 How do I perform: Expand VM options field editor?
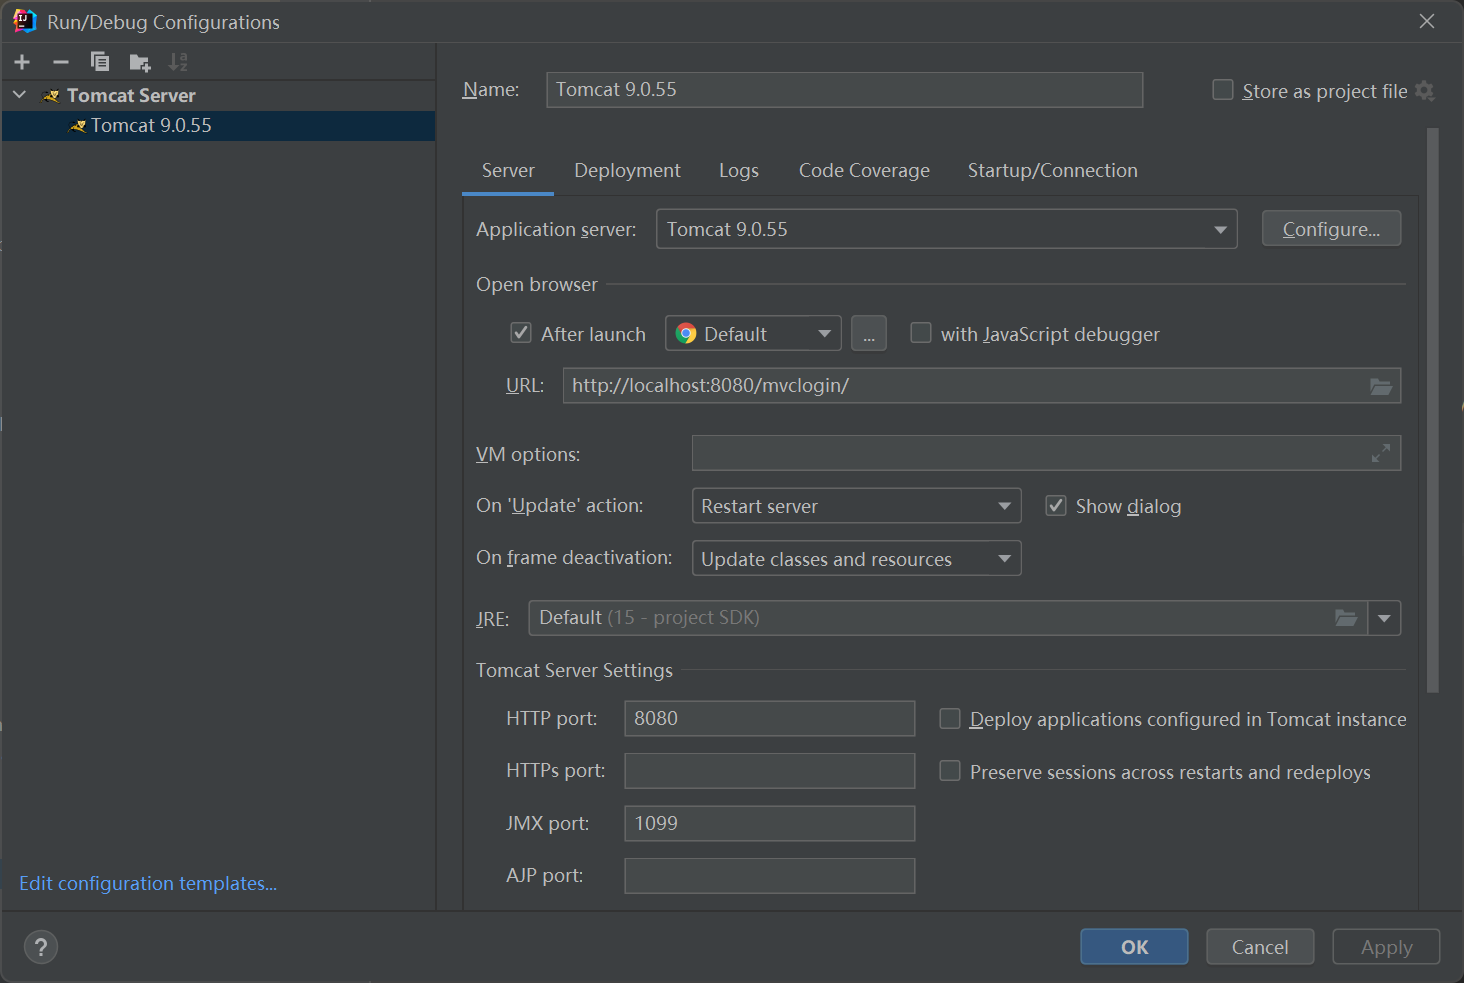pos(1381,453)
